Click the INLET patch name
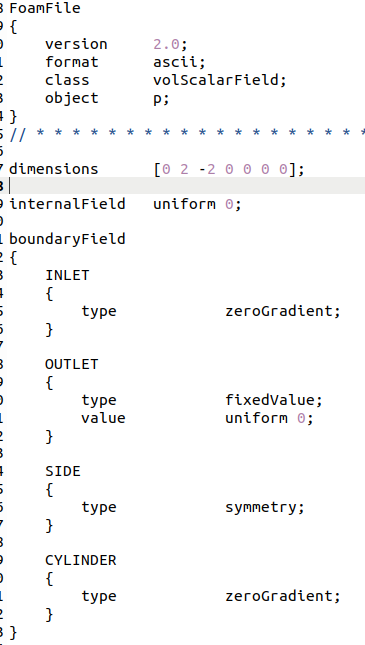 pyautogui.click(x=67, y=275)
